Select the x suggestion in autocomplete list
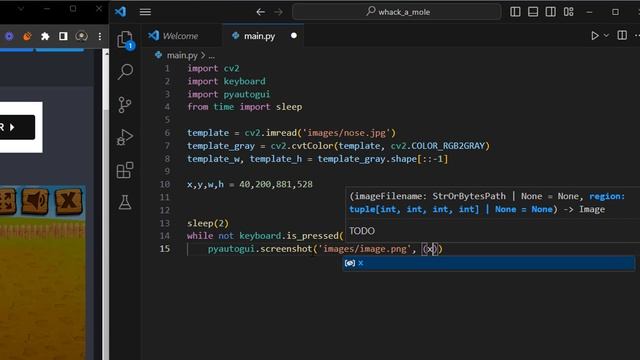This screenshot has height=360, width=640. [x=489, y=263]
